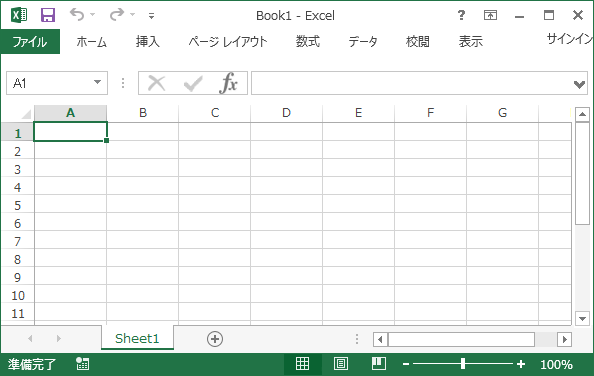The width and height of the screenshot is (594, 376).
Task: Open Customize Quick Access Toolbar dropdown
Action: (151, 16)
